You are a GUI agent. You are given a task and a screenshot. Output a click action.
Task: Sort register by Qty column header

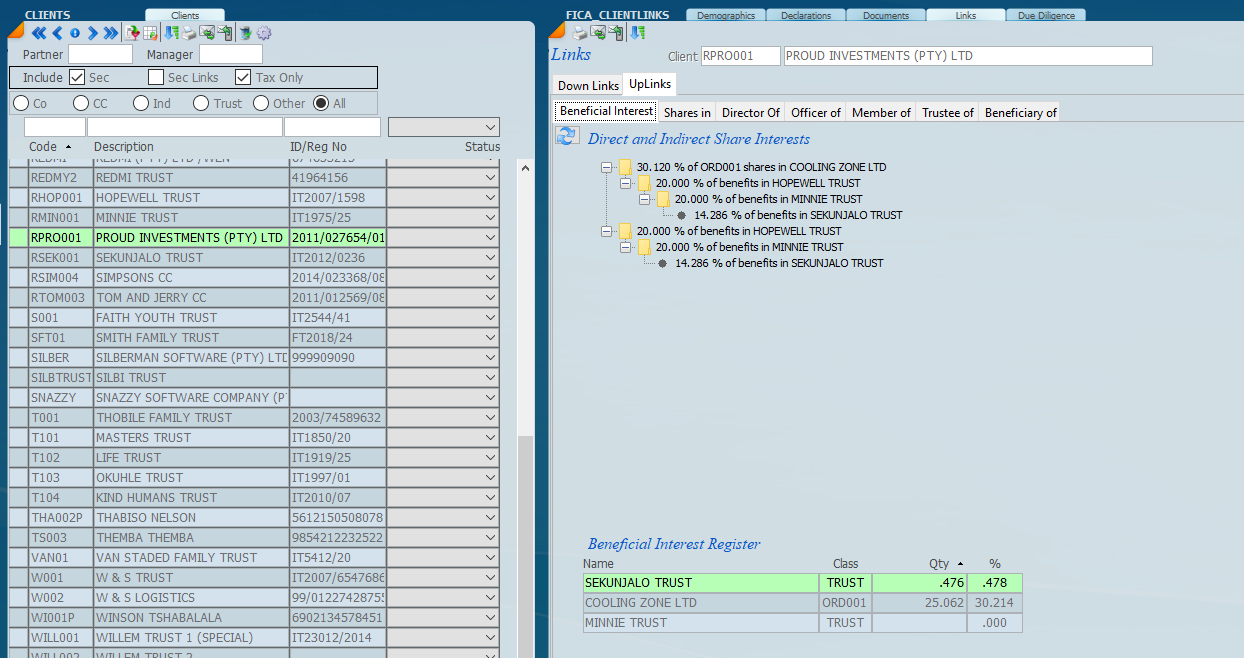[x=937, y=564]
